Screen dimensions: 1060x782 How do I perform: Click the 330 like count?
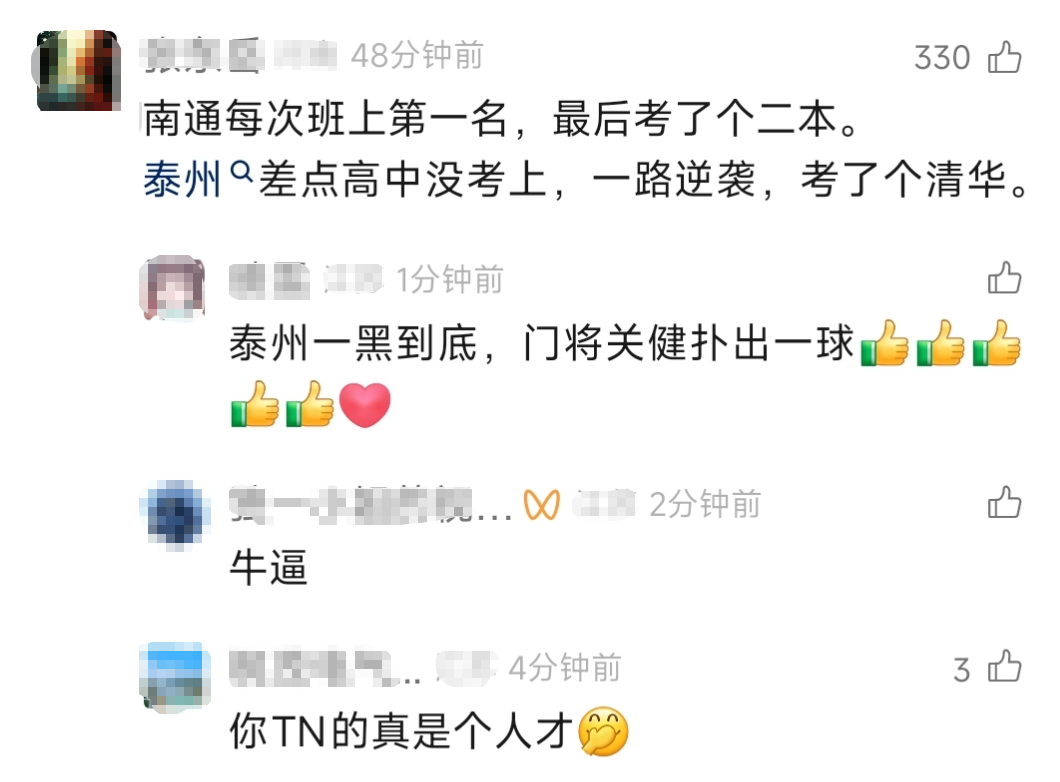942,57
